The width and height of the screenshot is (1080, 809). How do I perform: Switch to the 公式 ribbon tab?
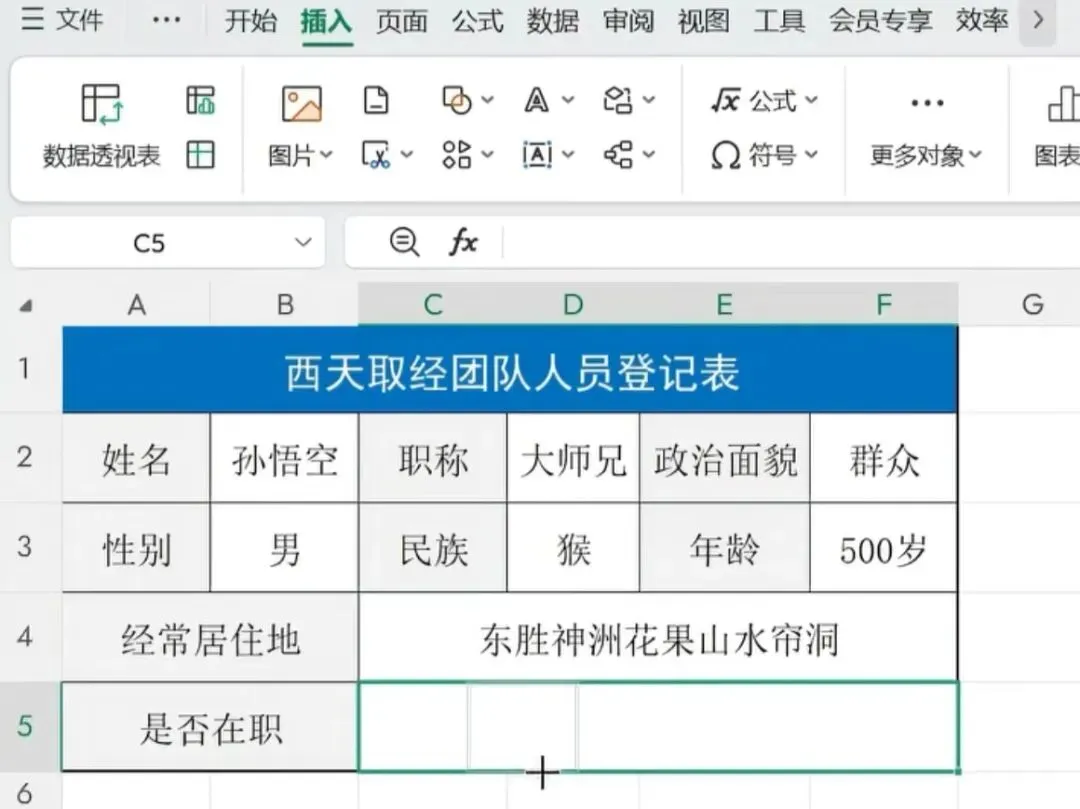click(477, 21)
